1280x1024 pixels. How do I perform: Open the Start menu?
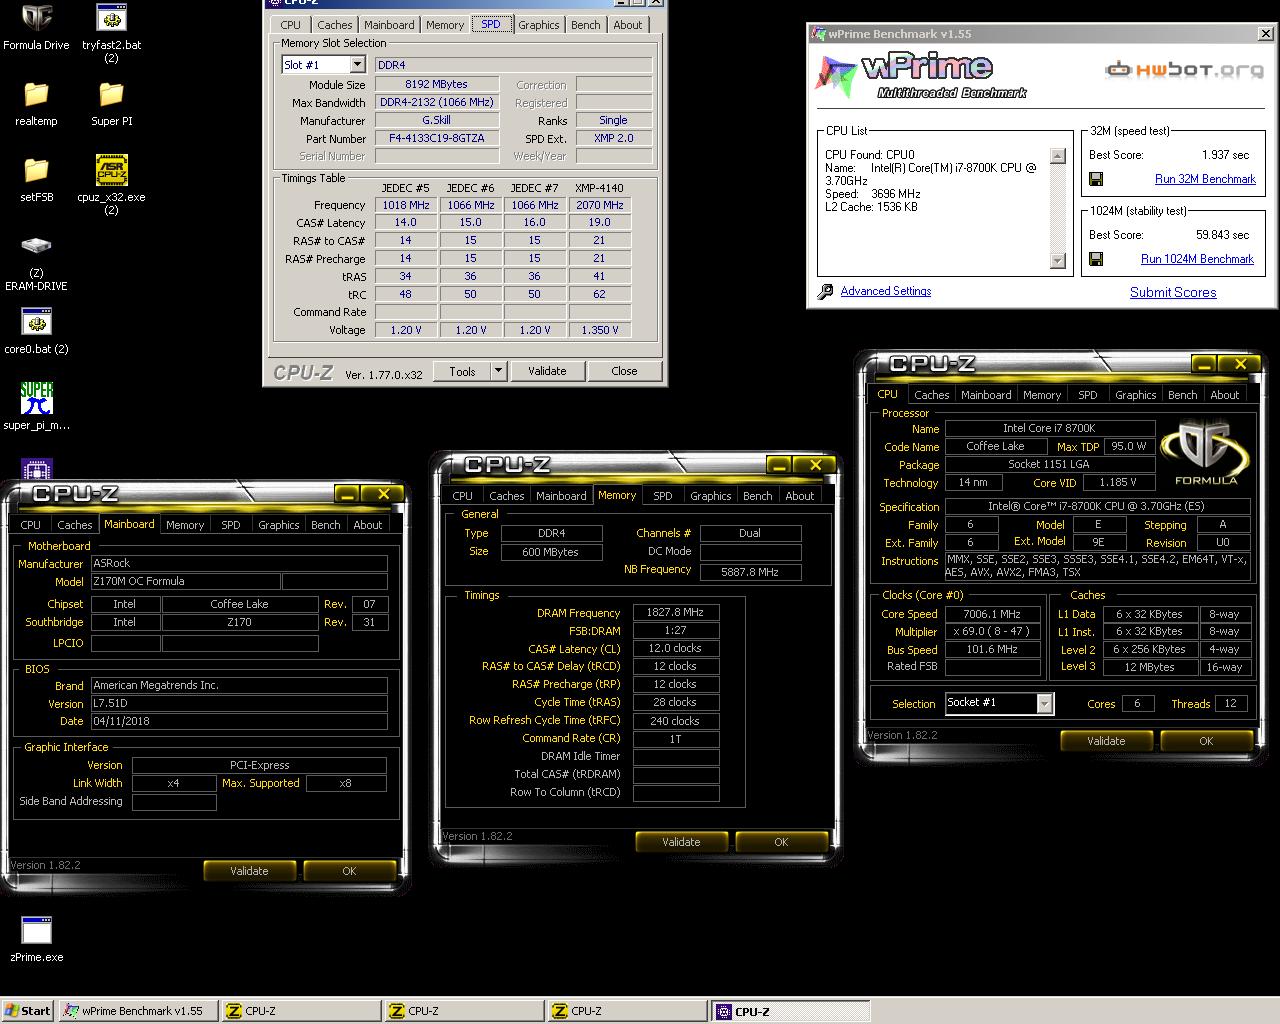[28, 1011]
